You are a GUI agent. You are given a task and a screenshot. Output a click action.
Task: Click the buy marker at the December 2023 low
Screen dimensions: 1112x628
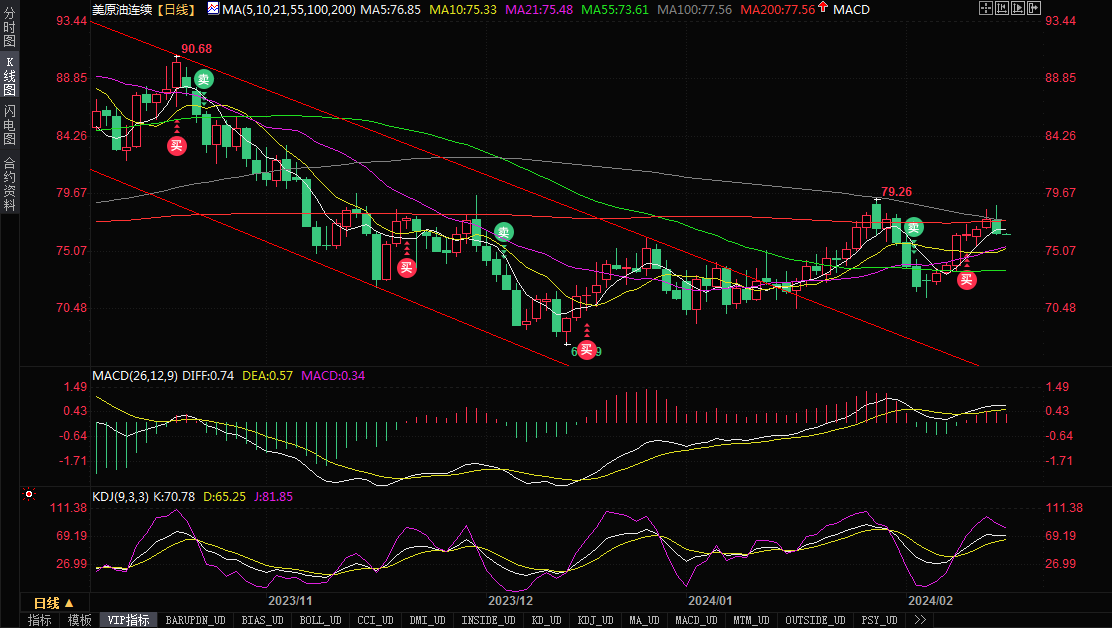(587, 349)
